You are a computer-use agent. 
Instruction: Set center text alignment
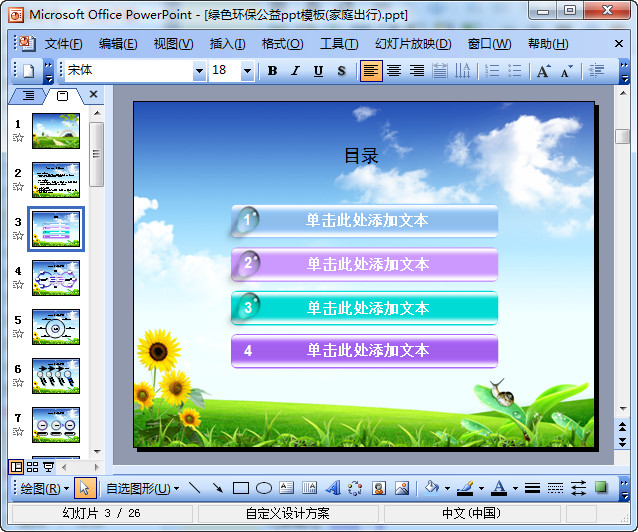[394, 71]
